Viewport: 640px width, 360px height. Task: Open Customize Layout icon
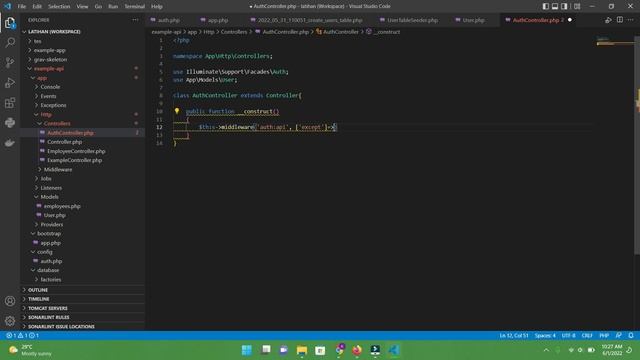[x=577, y=6]
